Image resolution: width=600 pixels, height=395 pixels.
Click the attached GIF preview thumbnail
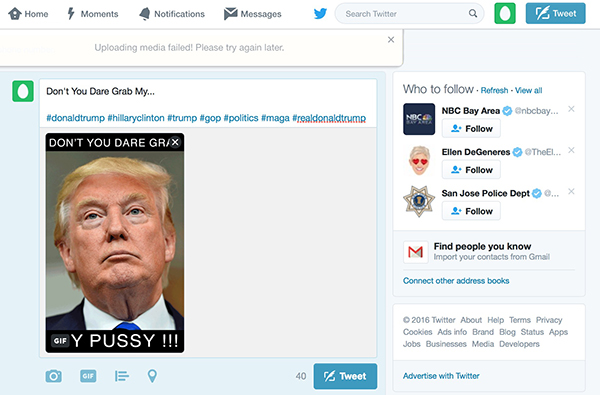[115, 243]
